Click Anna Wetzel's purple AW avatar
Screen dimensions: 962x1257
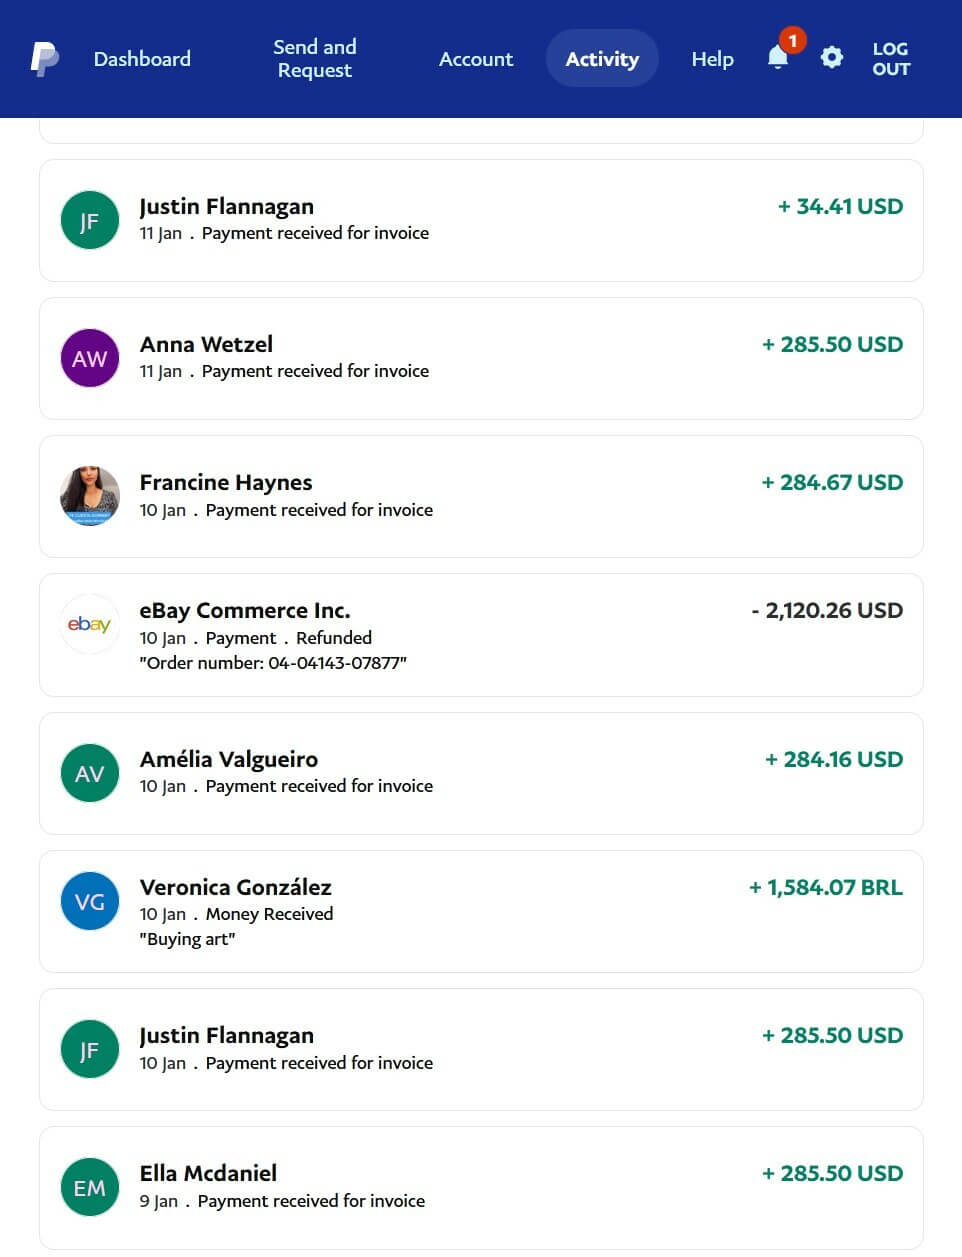pos(89,358)
